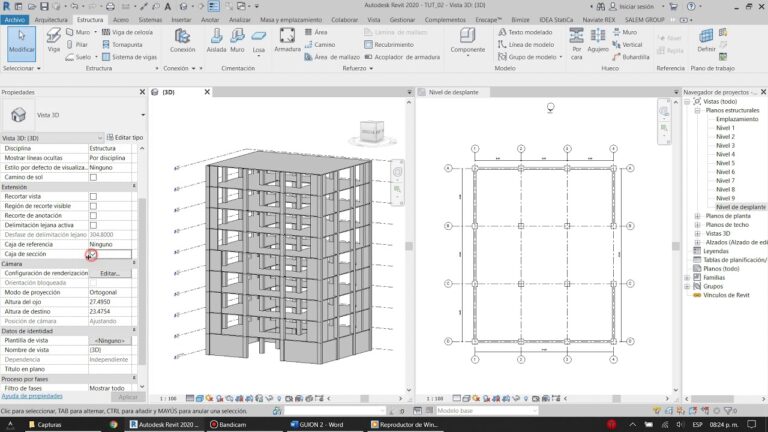
Task: Open GUION 2 - Word in taskbar
Action: pos(317,425)
